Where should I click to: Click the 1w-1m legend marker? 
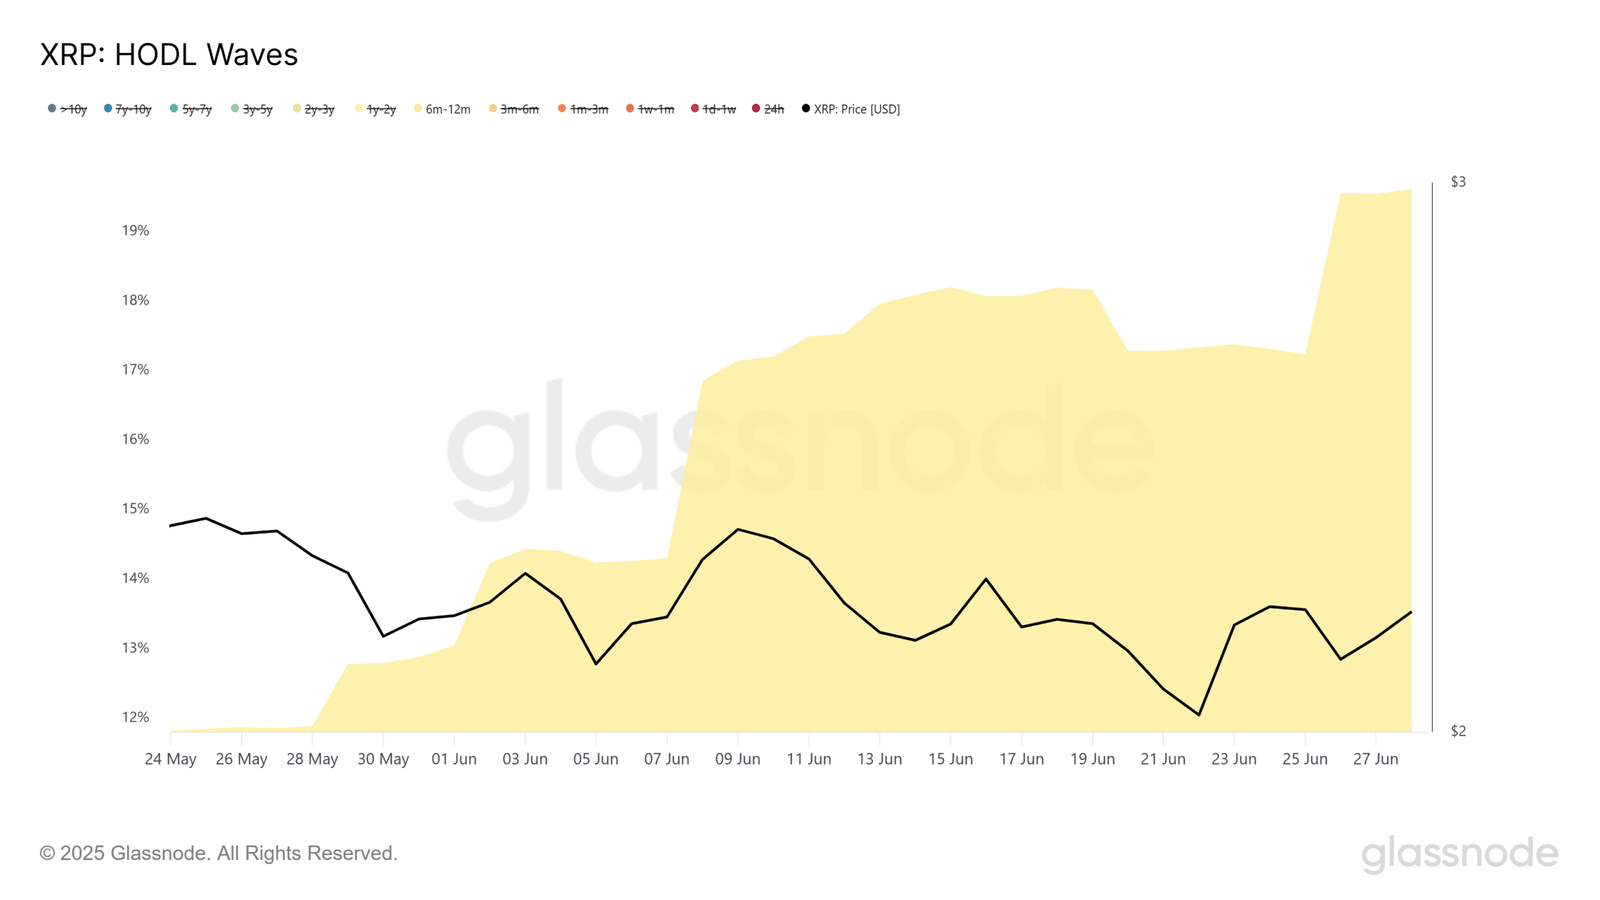pyautogui.click(x=630, y=108)
